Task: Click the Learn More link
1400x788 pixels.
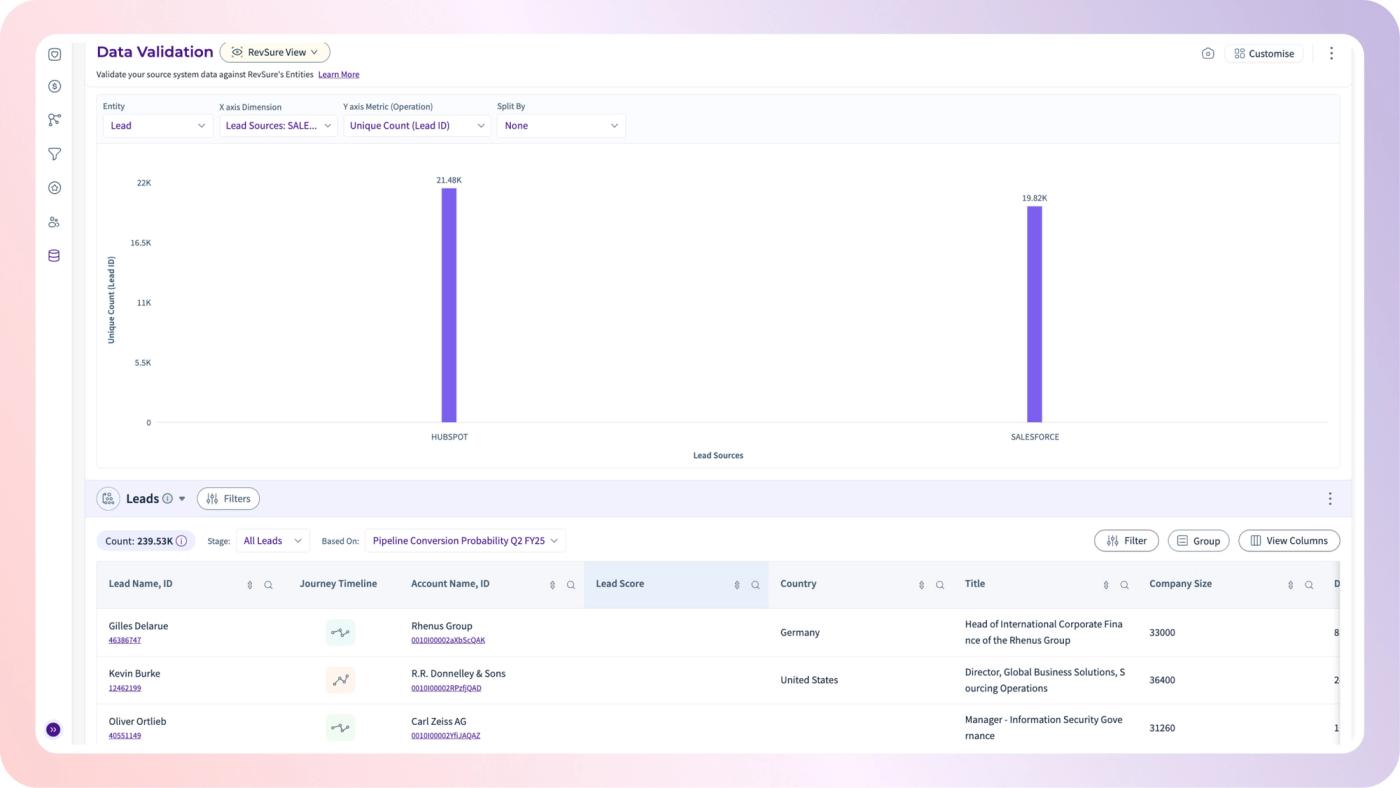Action: (339, 75)
